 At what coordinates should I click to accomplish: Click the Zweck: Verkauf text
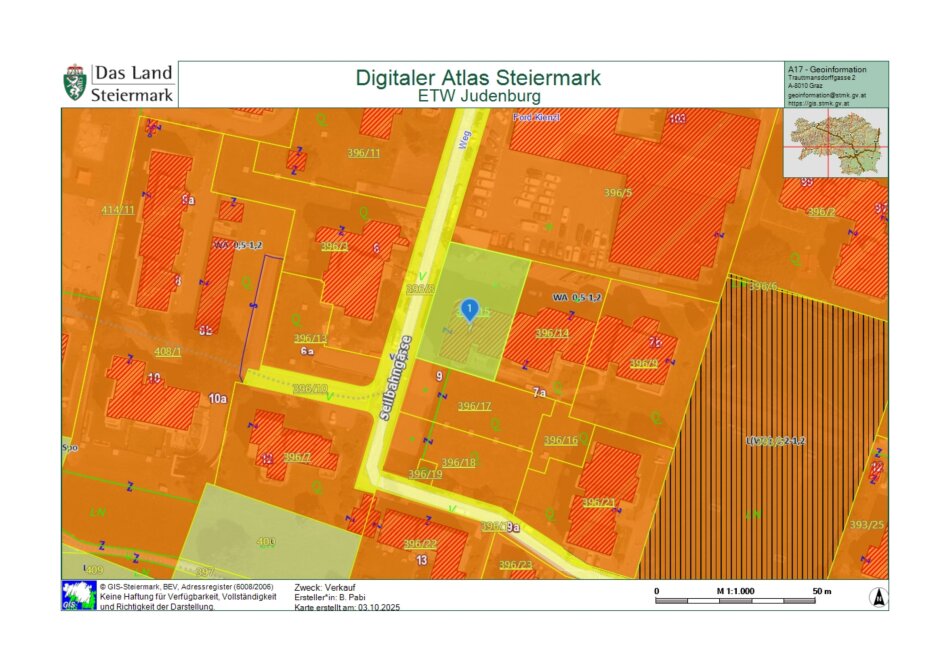click(x=325, y=587)
